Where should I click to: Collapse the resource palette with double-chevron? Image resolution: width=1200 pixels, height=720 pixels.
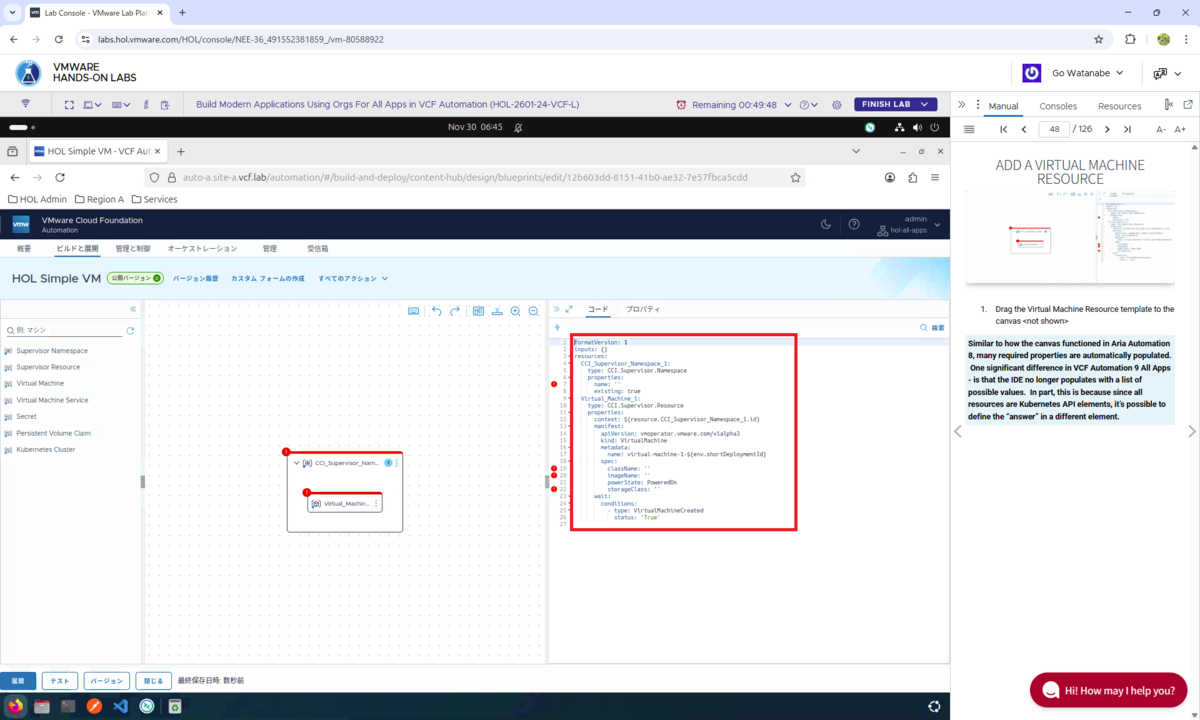pos(133,309)
